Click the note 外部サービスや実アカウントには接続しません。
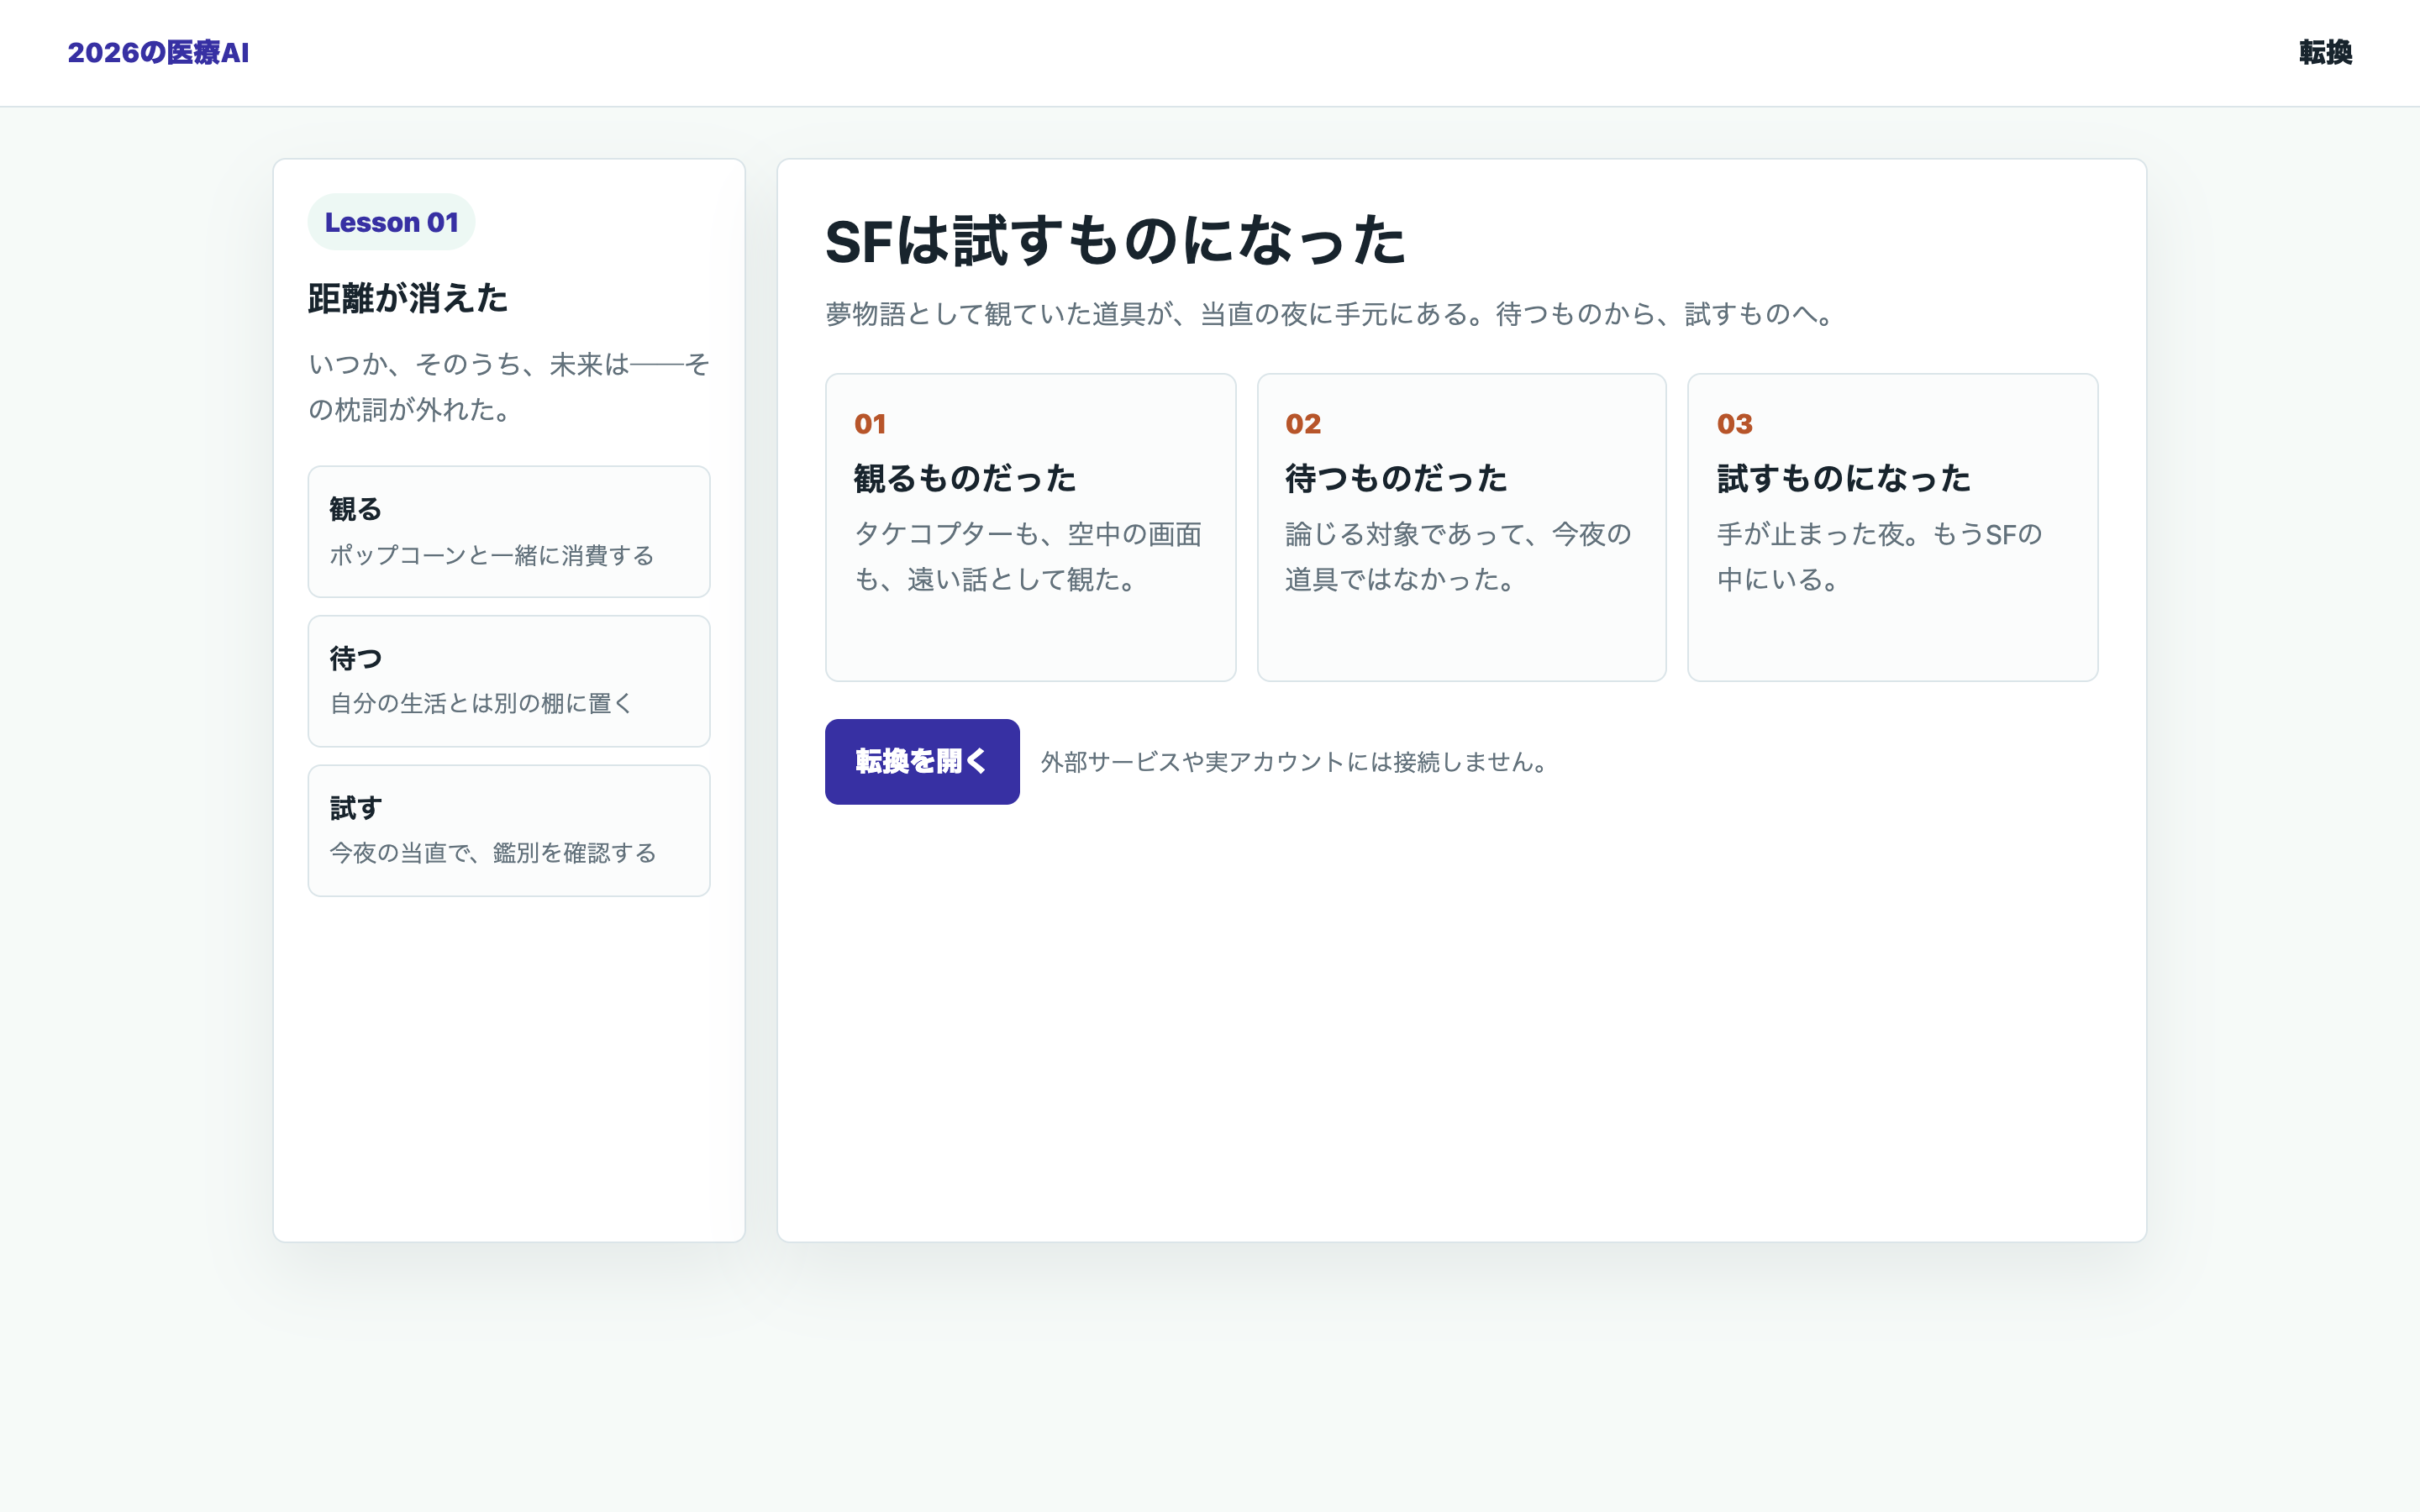The height and width of the screenshot is (1512, 2420). [1295, 762]
